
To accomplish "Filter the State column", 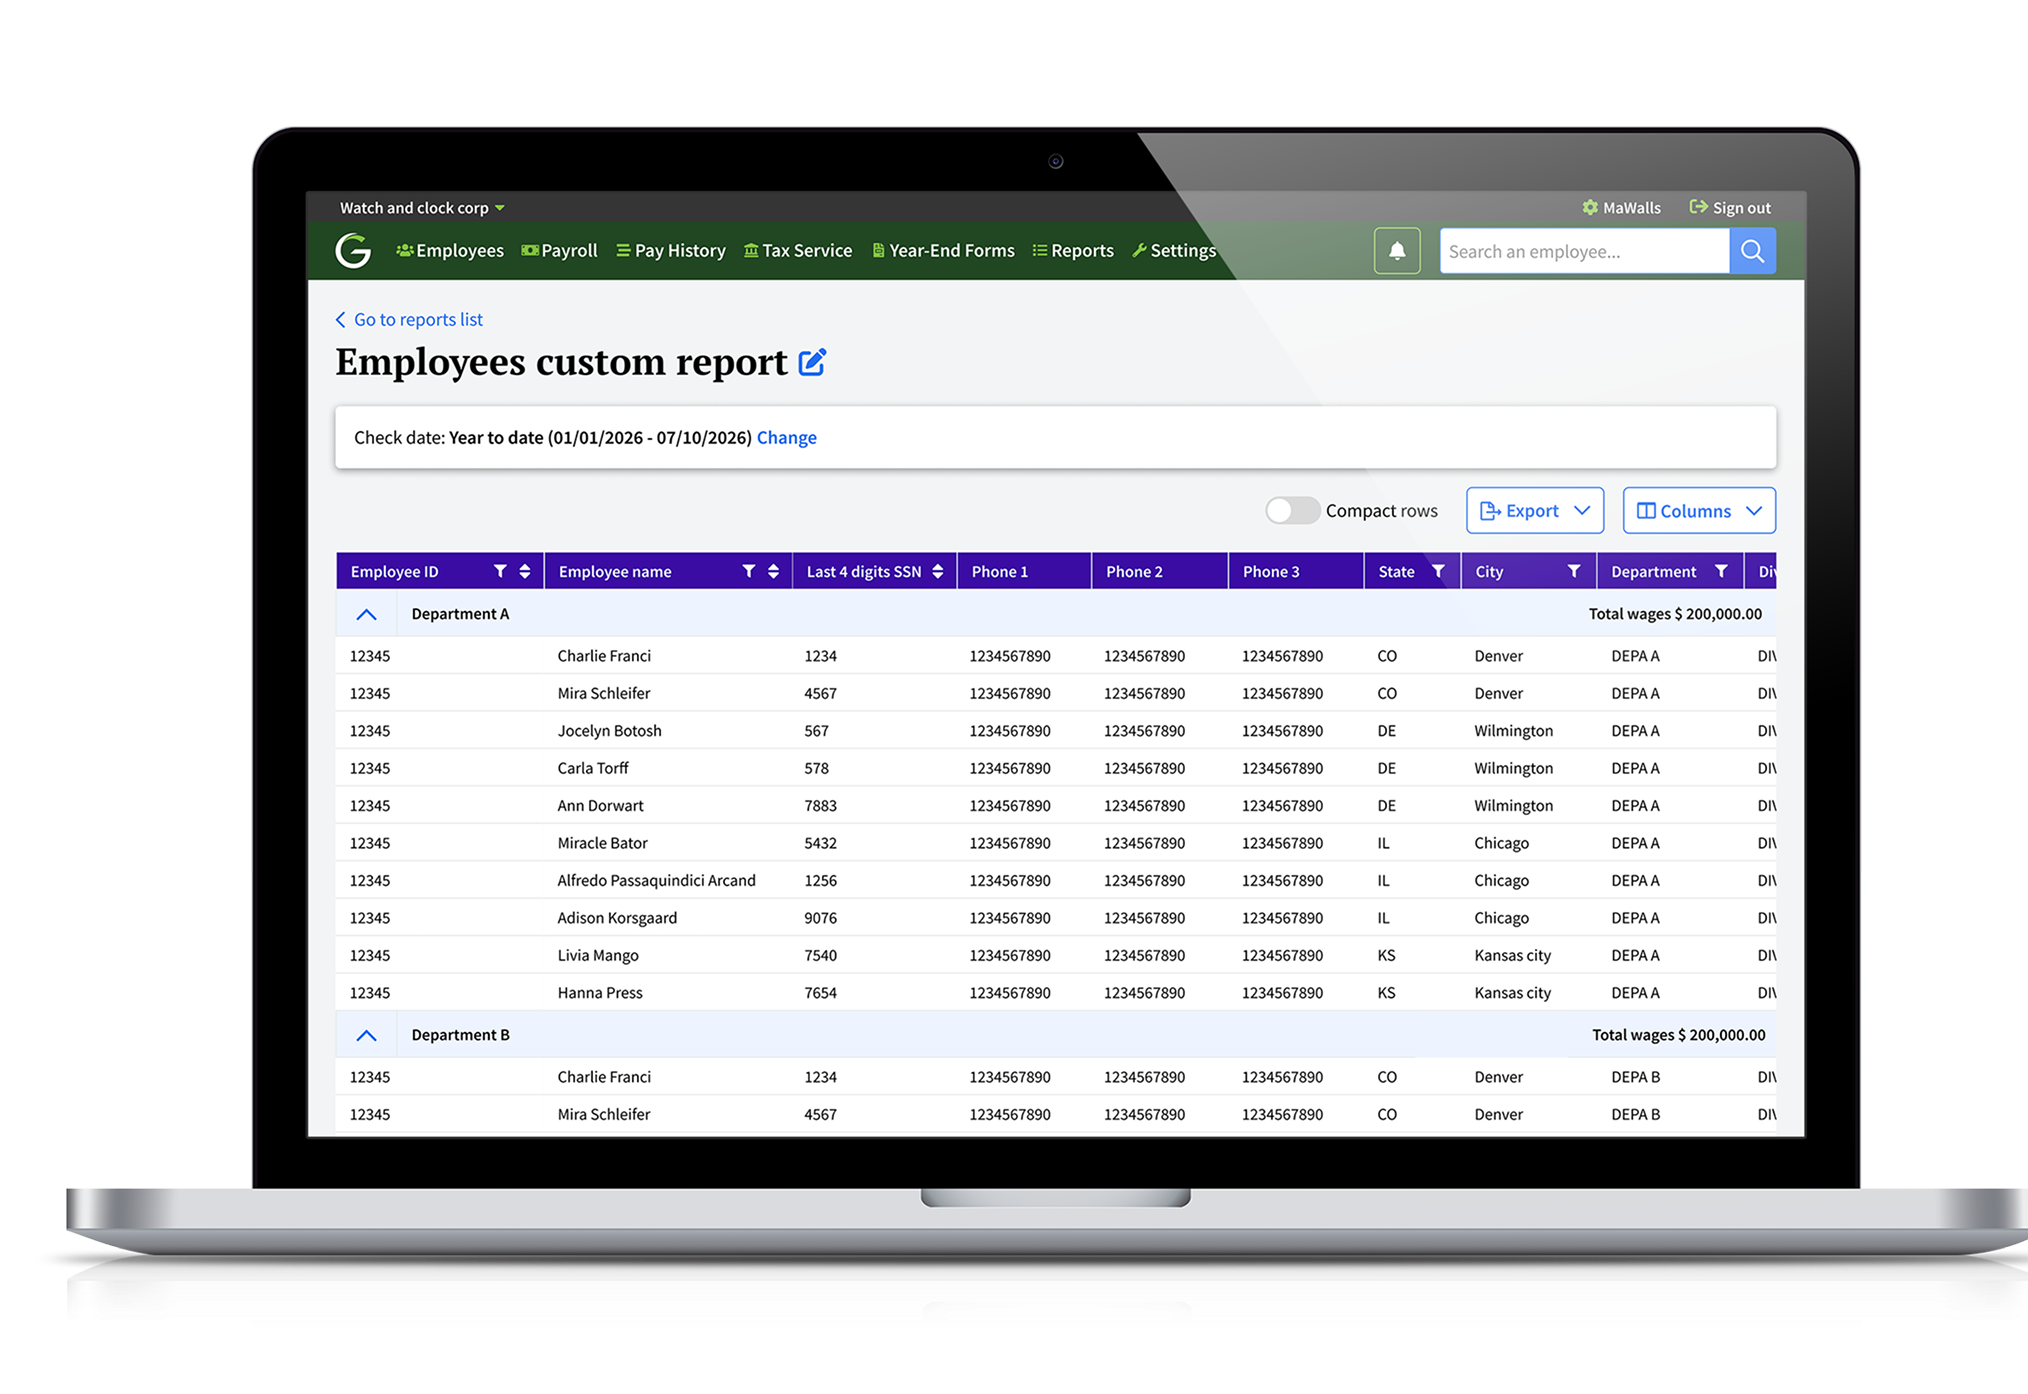I will (x=1438, y=571).
